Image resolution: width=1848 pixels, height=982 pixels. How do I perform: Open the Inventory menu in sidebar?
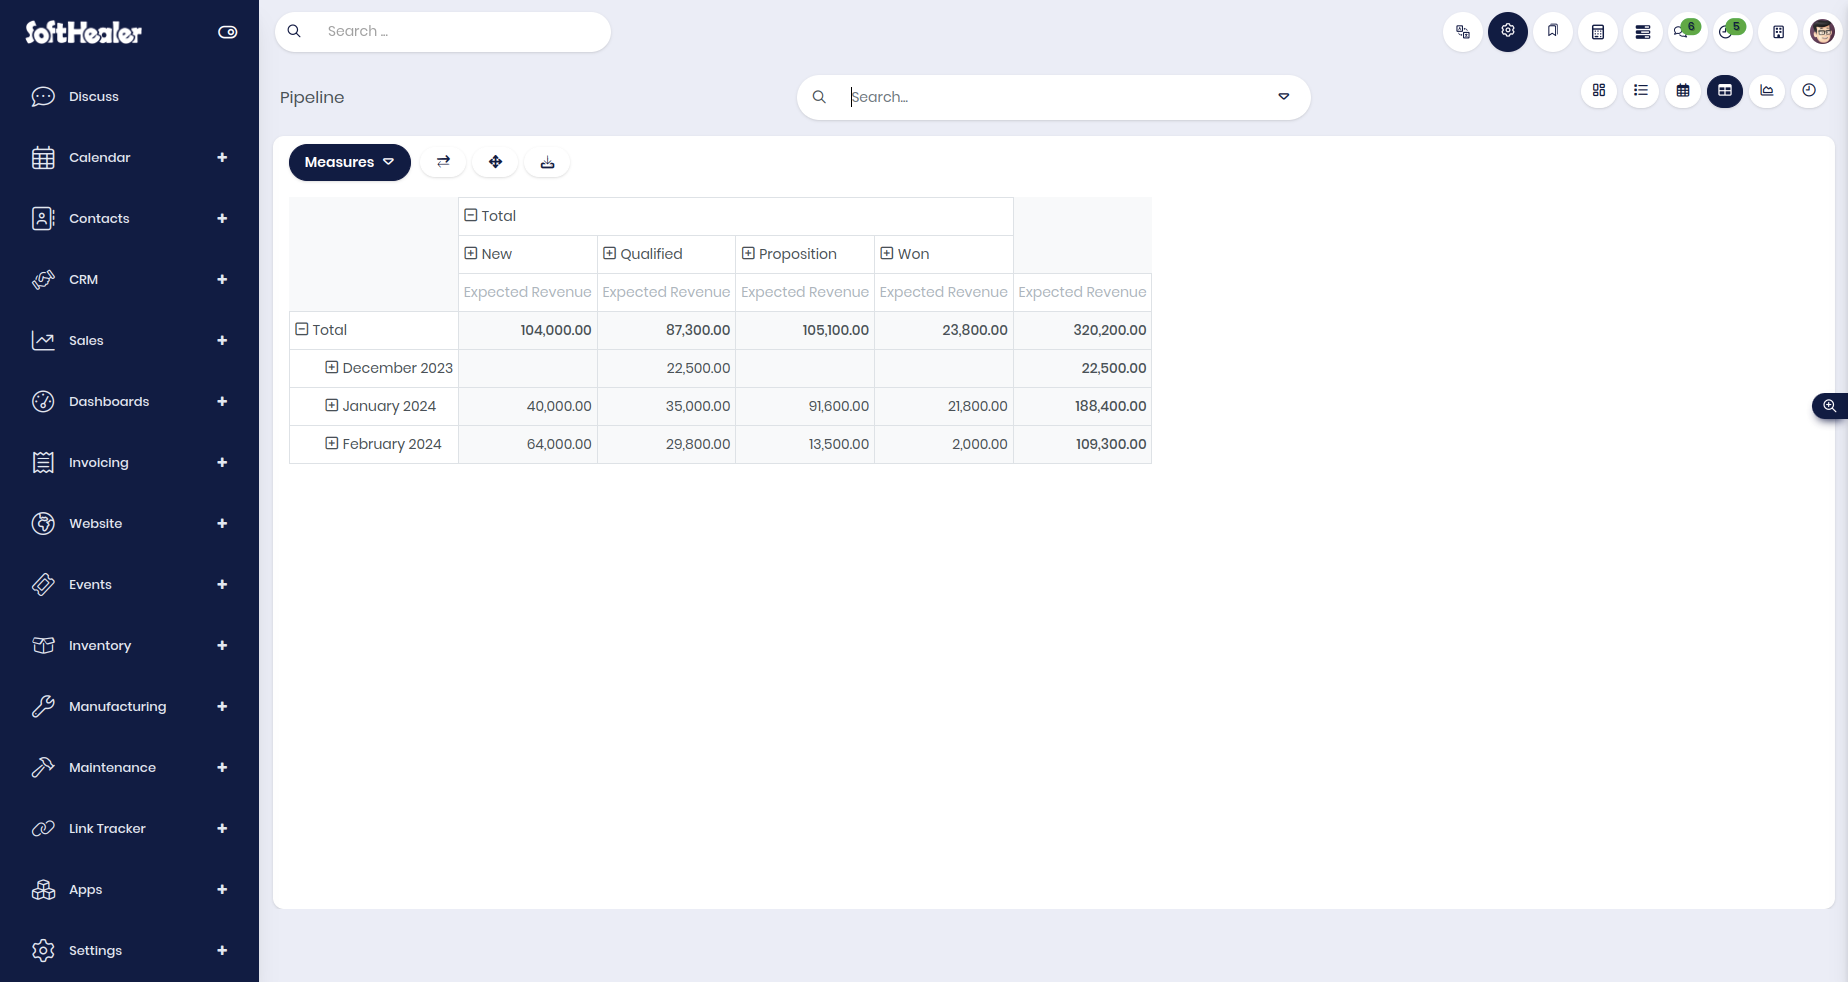click(x=129, y=646)
